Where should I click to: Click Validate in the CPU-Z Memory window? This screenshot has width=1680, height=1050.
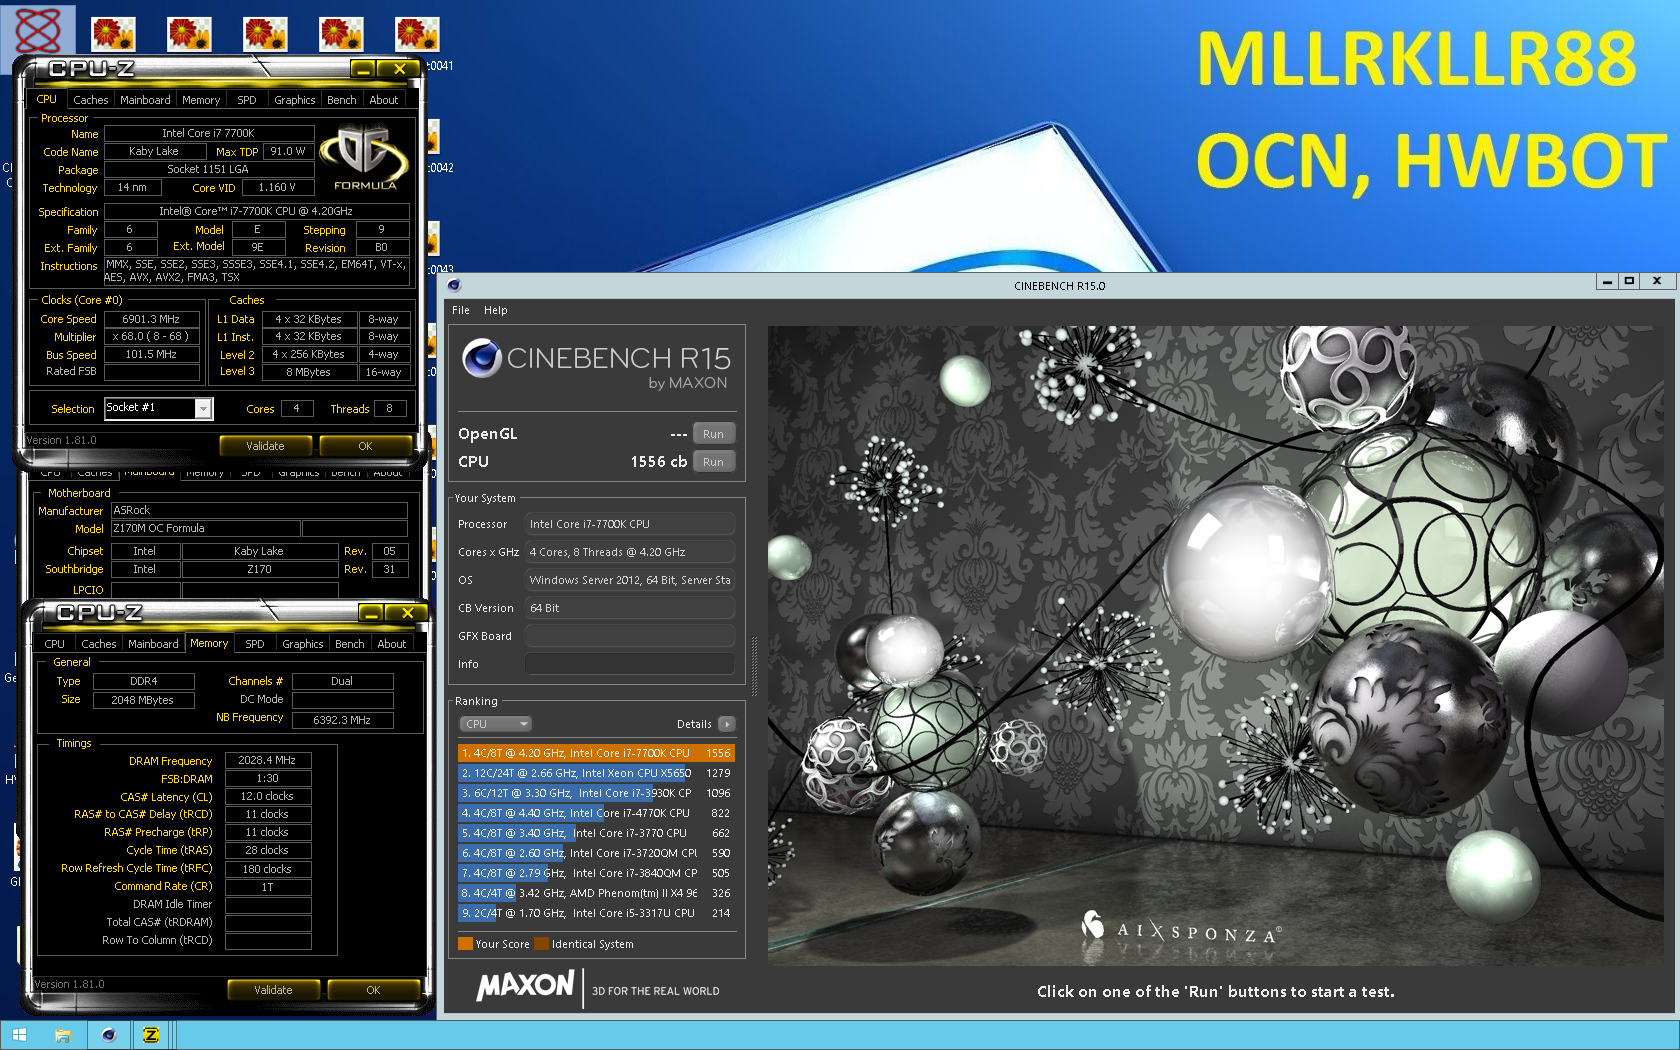(273, 990)
